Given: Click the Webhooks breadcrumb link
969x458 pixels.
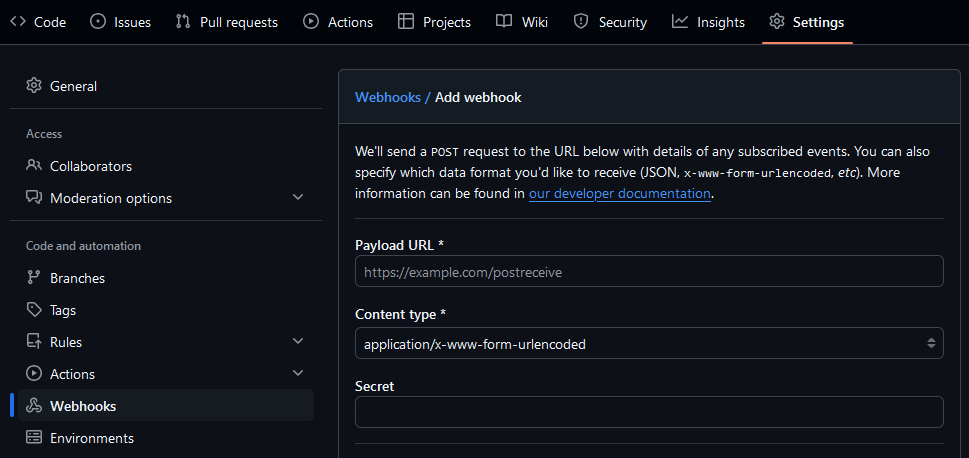Looking at the screenshot, I should coord(388,97).
